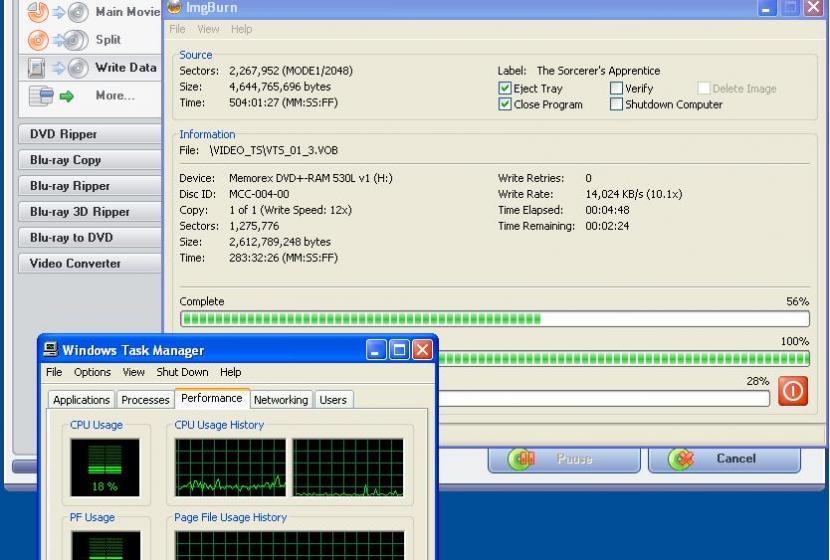Click Time Remaining value 00:02:24

[x=607, y=226]
